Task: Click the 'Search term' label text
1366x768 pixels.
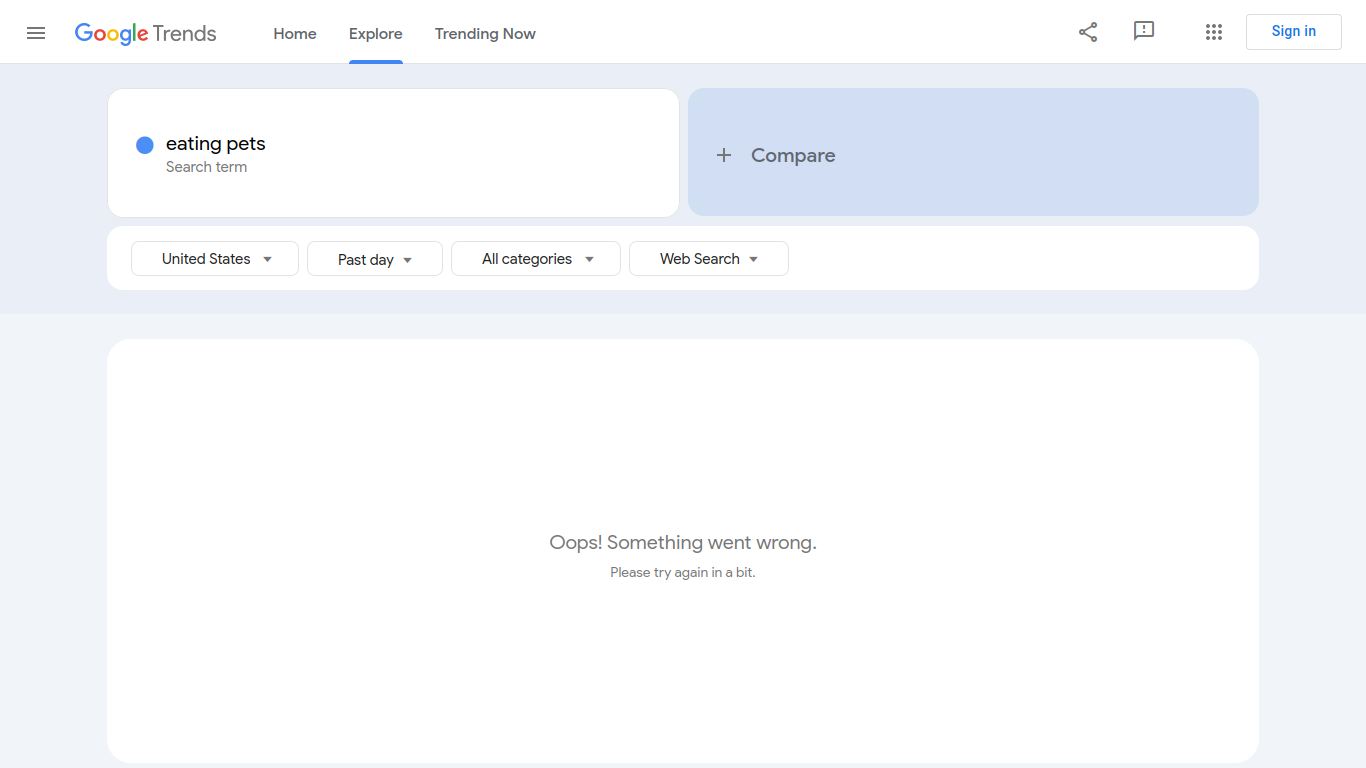Action: tap(206, 167)
